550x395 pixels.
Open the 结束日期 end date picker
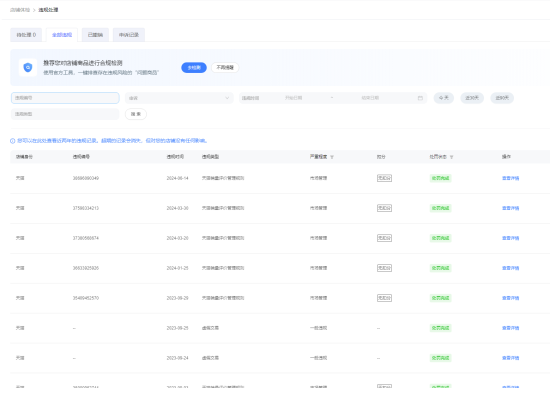[370, 98]
